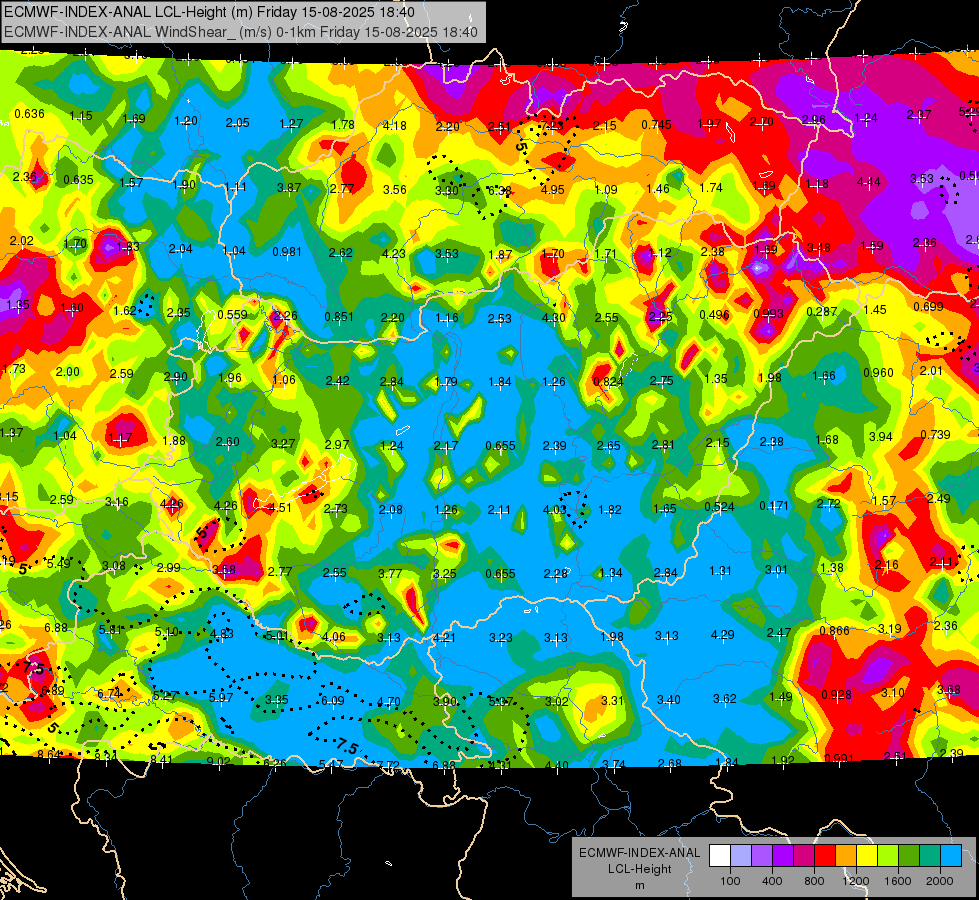Click the LCL-Height title line at top
Viewport: 979px width, 900px height.
pos(209,12)
